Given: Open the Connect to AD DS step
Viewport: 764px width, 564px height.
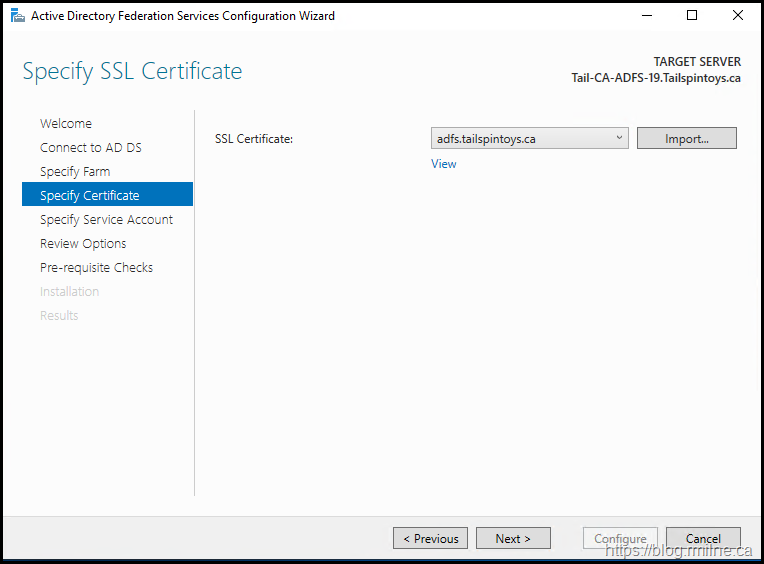Looking at the screenshot, I should 91,148.
